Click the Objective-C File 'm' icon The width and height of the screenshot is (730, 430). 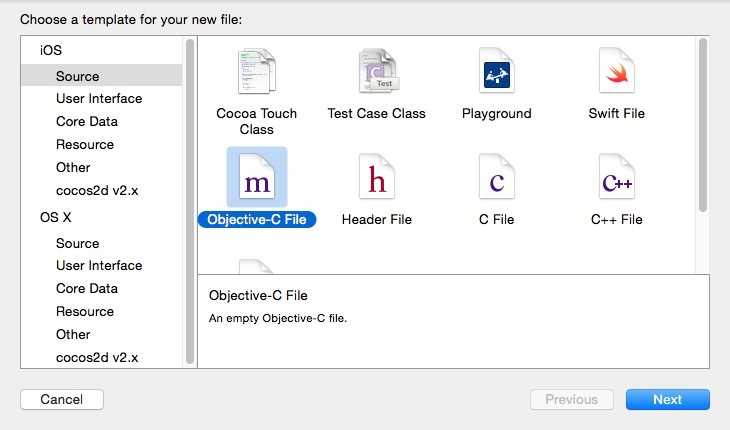point(257,177)
